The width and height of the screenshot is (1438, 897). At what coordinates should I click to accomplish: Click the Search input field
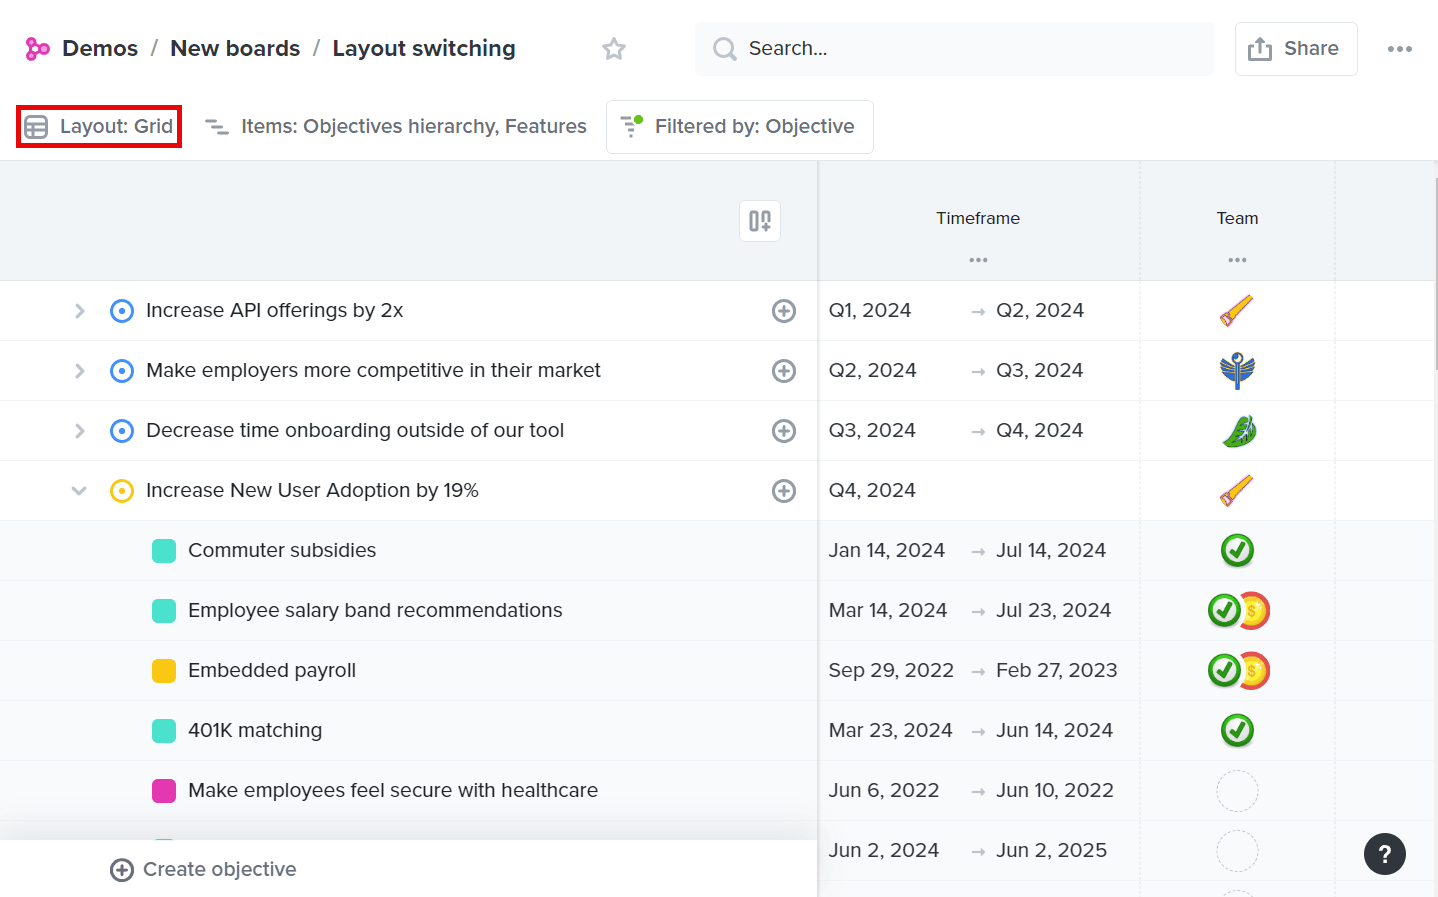pos(954,49)
